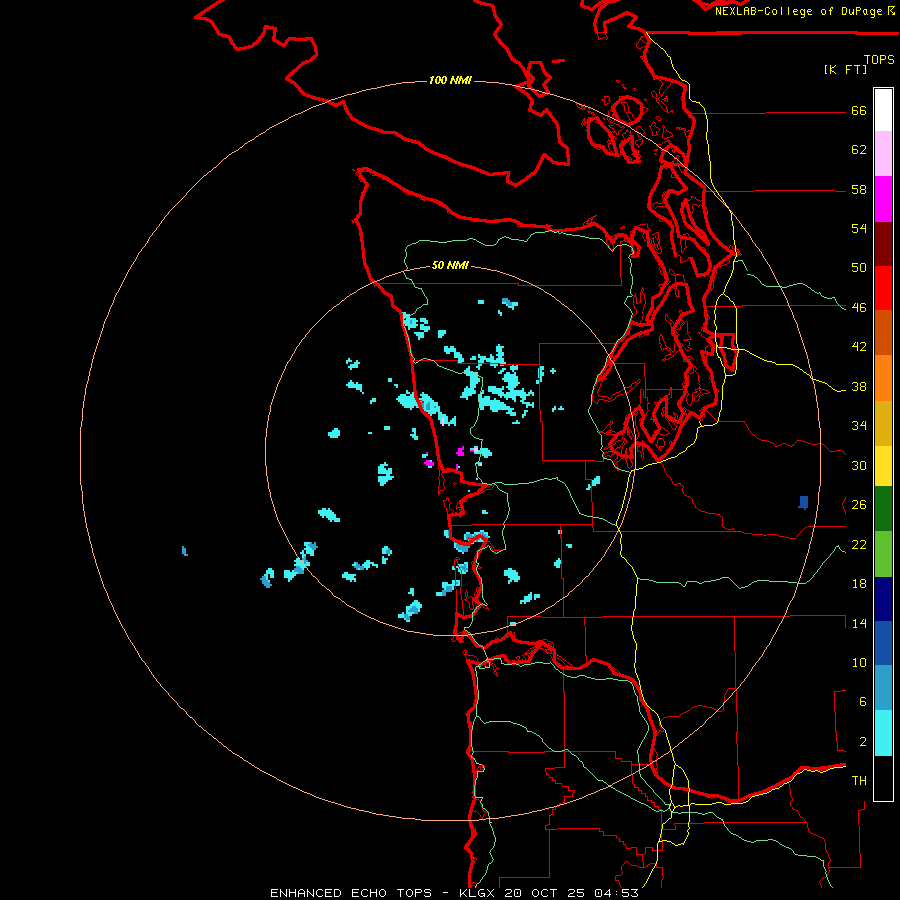
Task: Click the white color swatch above the 66 label
Action: pyautogui.click(x=883, y=110)
